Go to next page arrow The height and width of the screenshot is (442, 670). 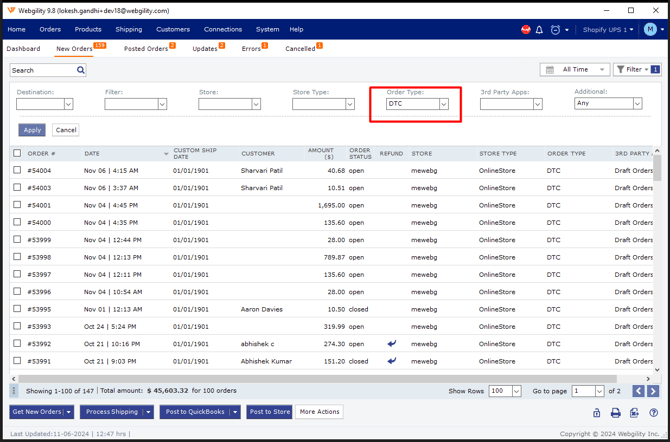click(653, 391)
